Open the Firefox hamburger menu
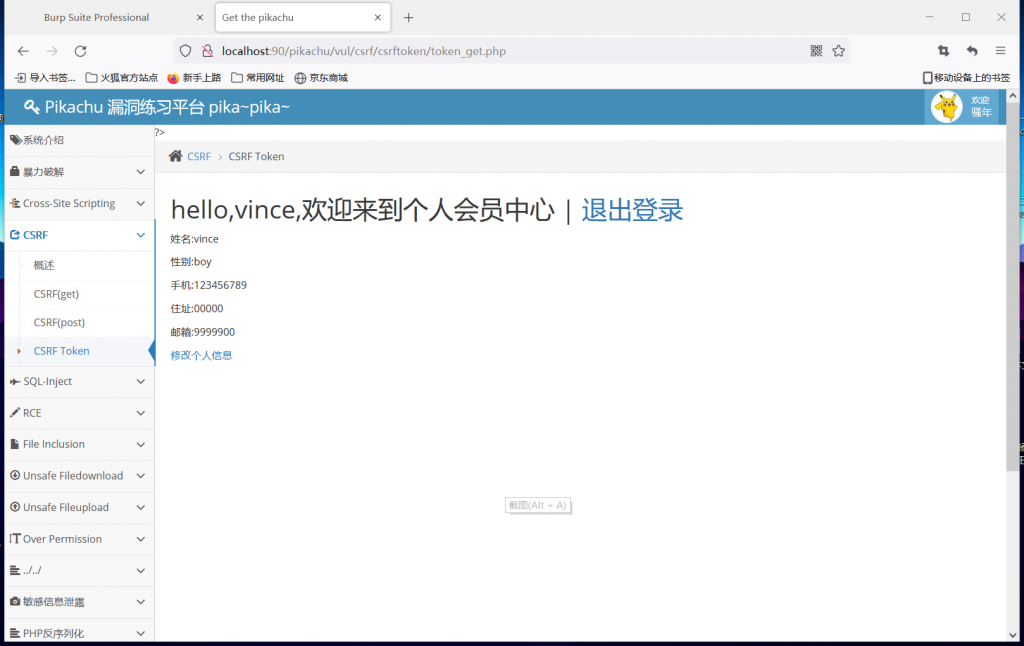The width and height of the screenshot is (1024, 646). [1000, 51]
